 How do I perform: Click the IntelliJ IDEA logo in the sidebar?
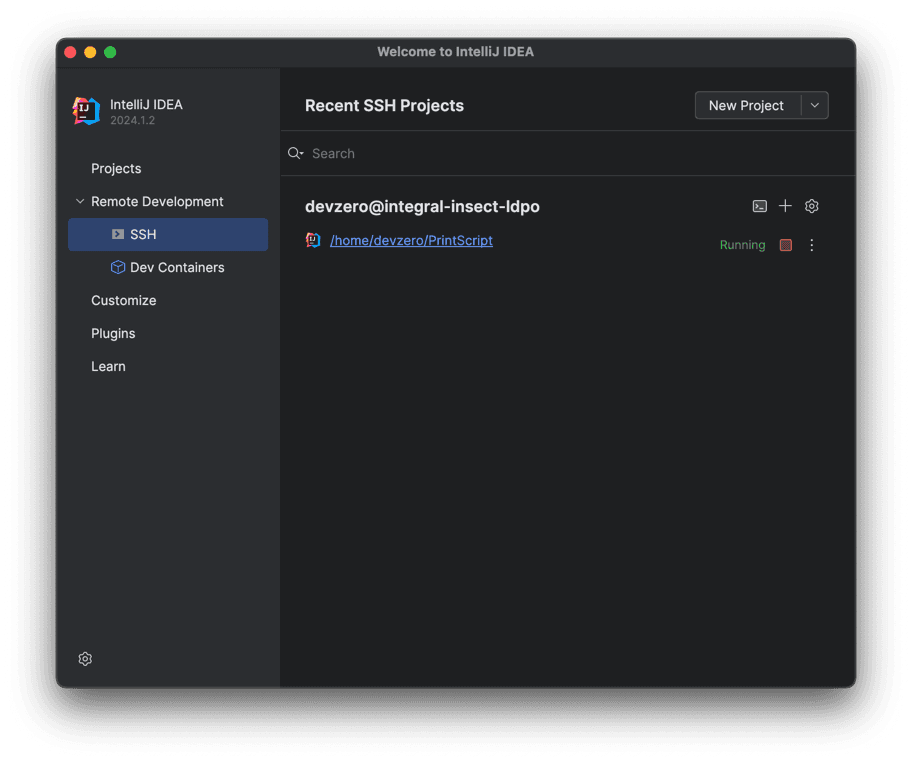pos(86,111)
